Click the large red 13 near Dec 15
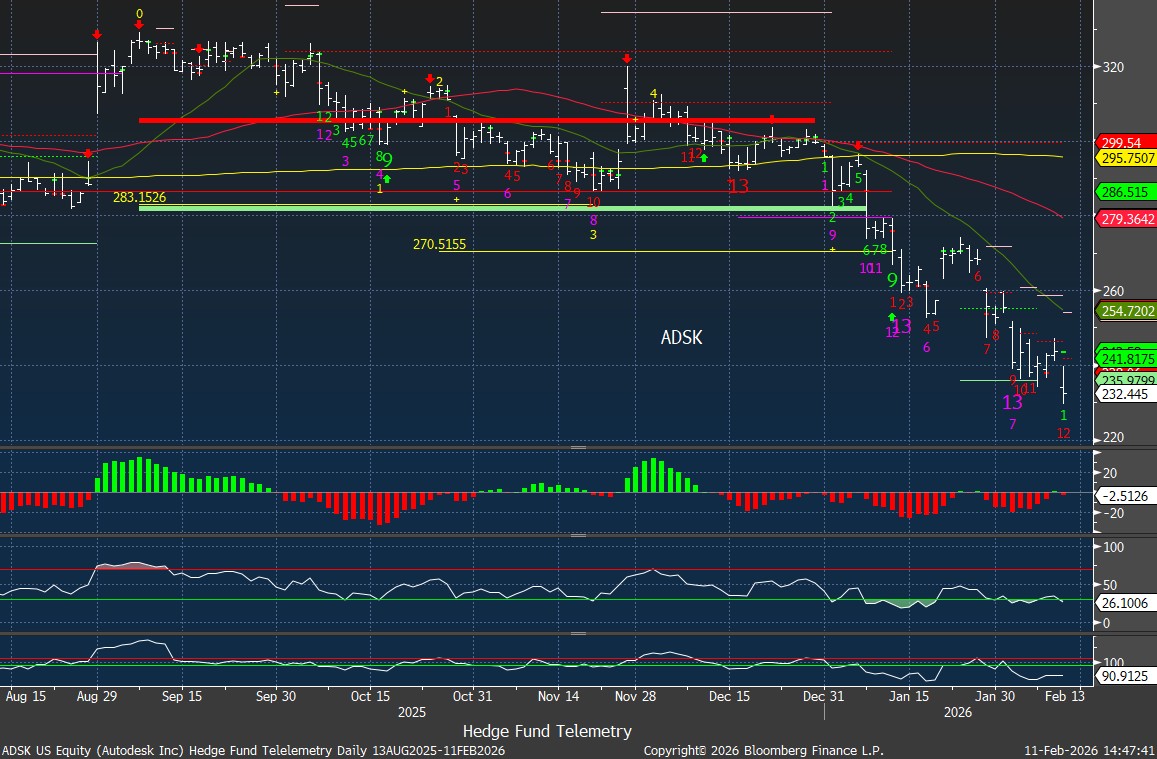The image size is (1157, 759). point(738,185)
